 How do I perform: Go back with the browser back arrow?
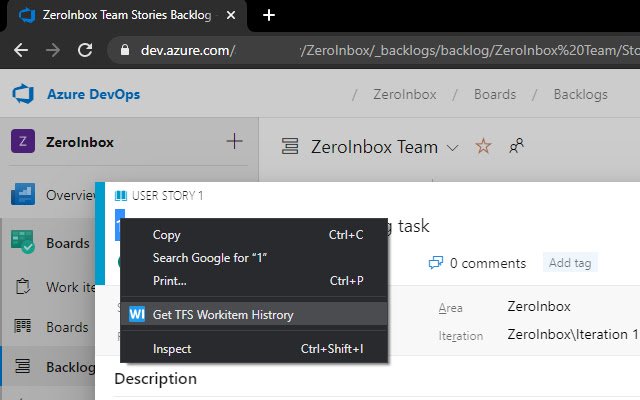coord(21,51)
